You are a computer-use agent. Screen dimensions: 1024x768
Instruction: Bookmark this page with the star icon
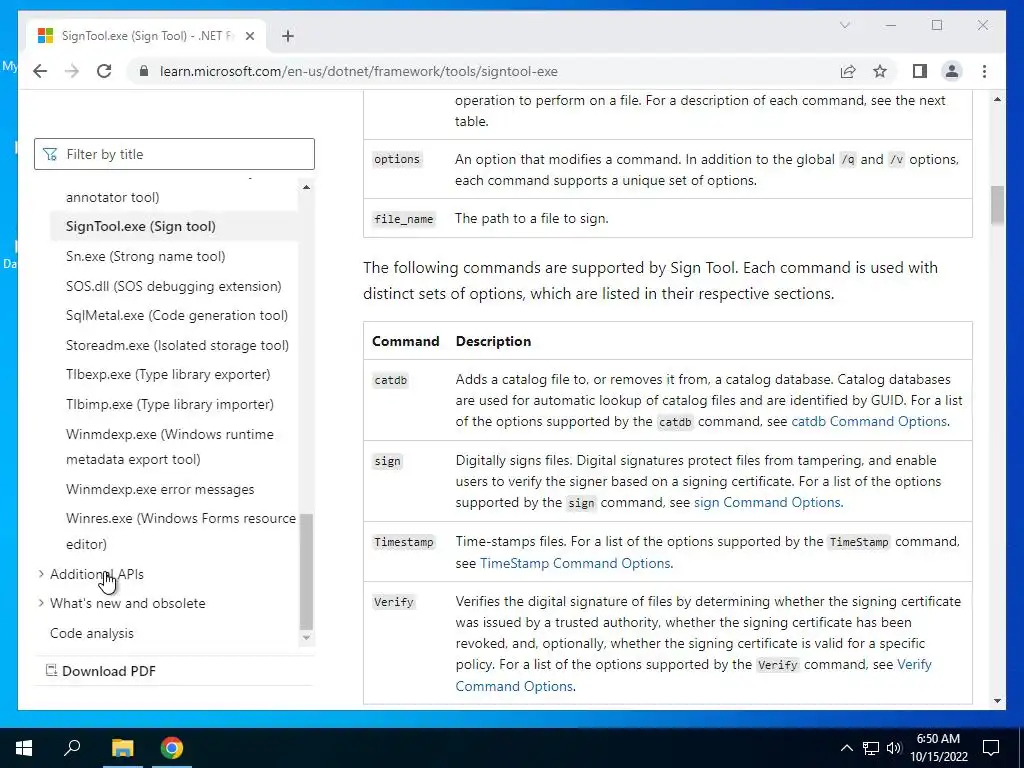point(880,71)
